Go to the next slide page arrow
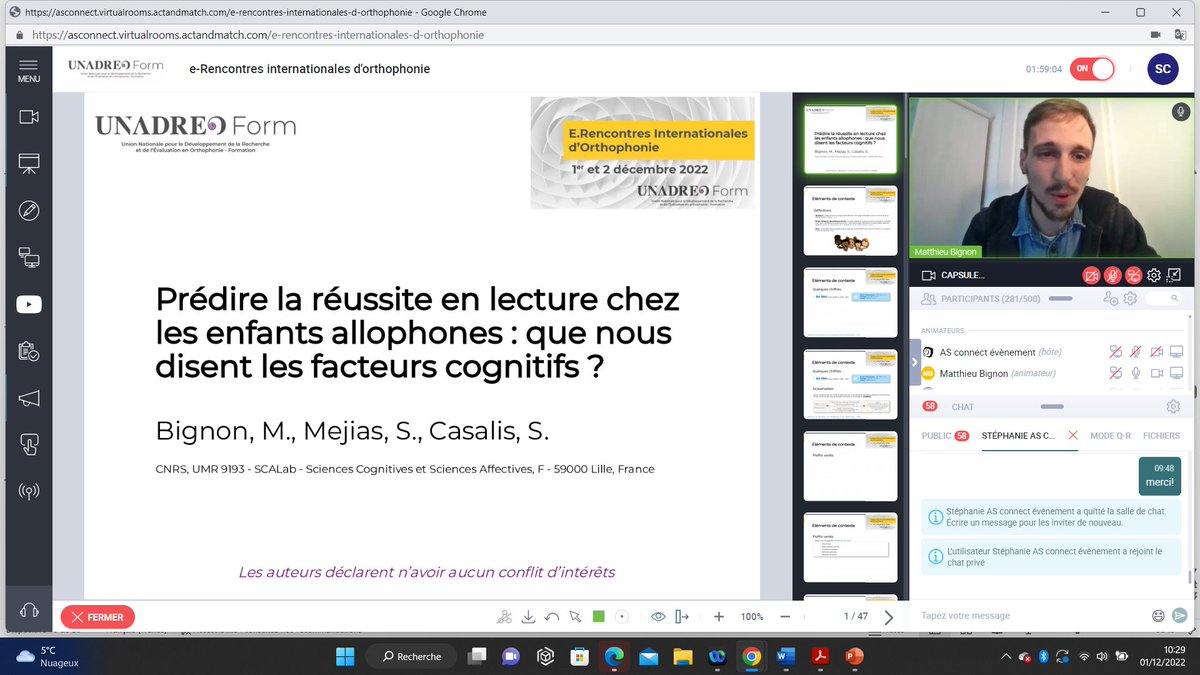 click(889, 617)
